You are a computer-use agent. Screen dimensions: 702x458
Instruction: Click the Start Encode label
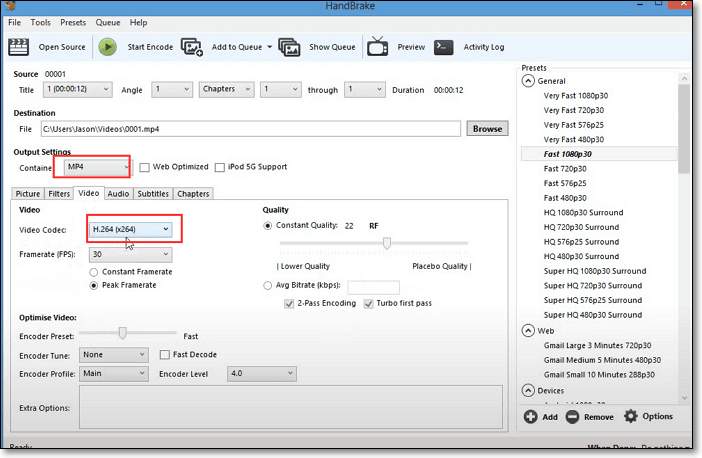pos(150,47)
